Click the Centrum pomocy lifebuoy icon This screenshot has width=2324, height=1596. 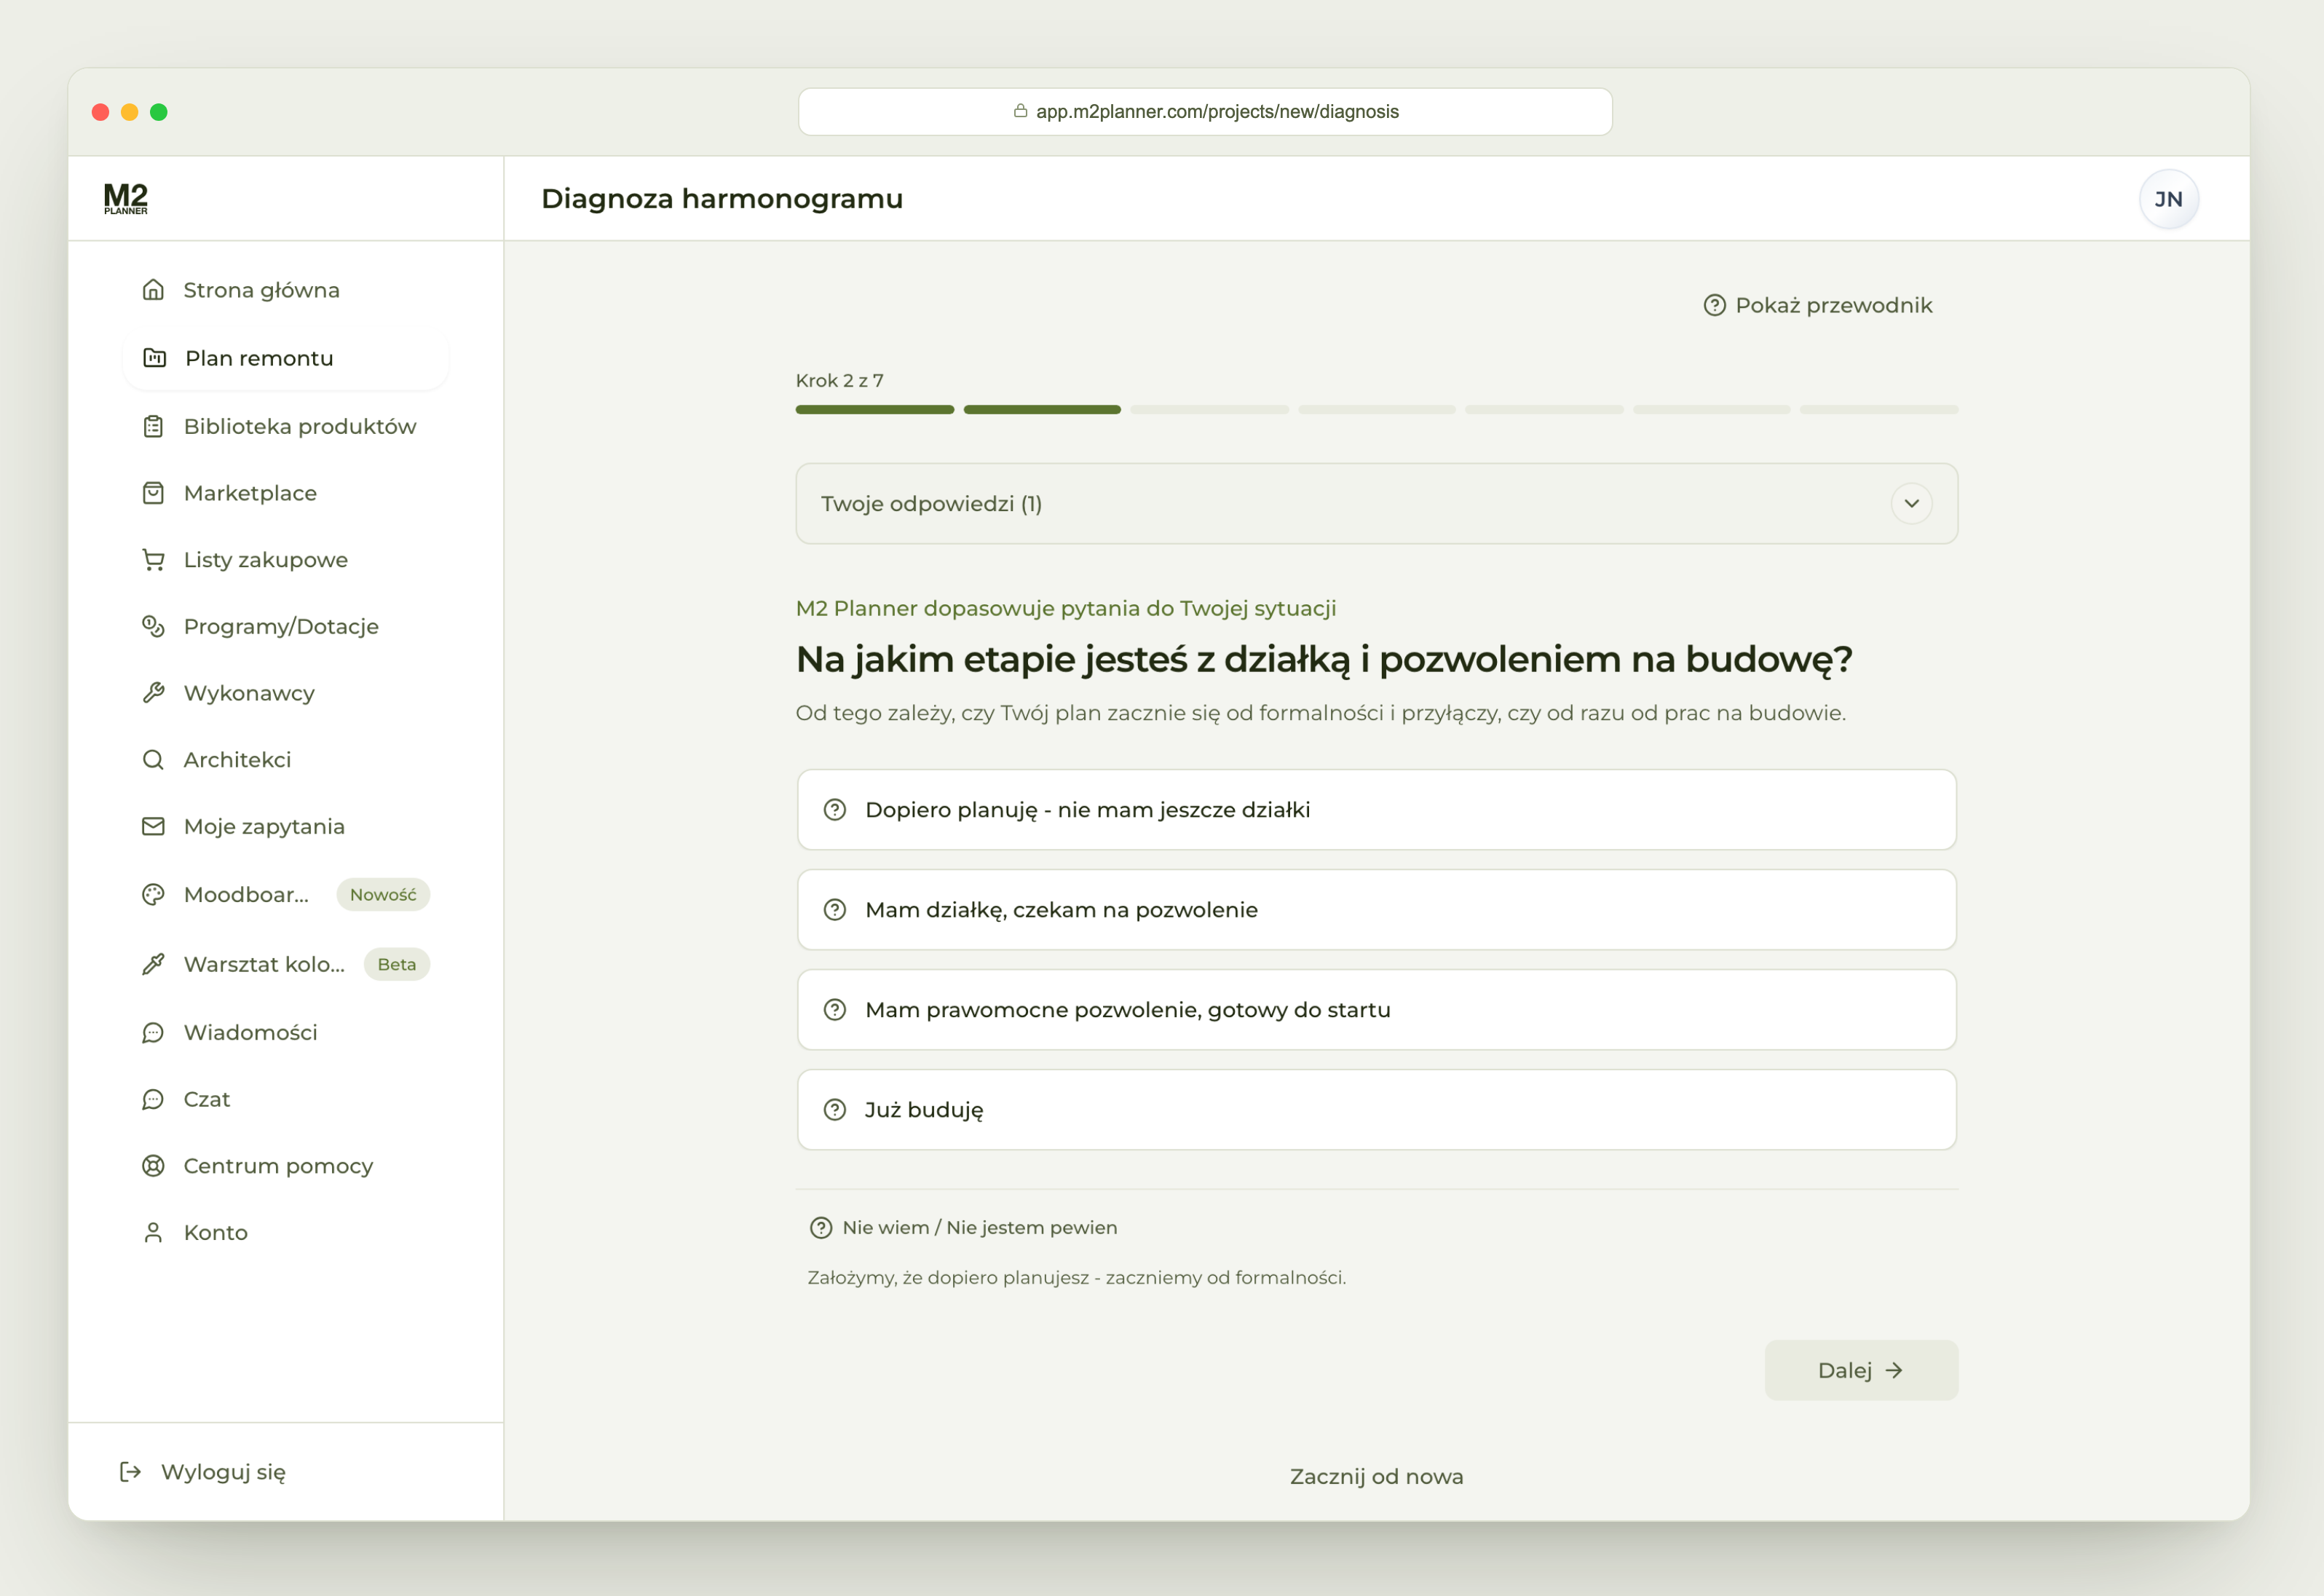153,1166
